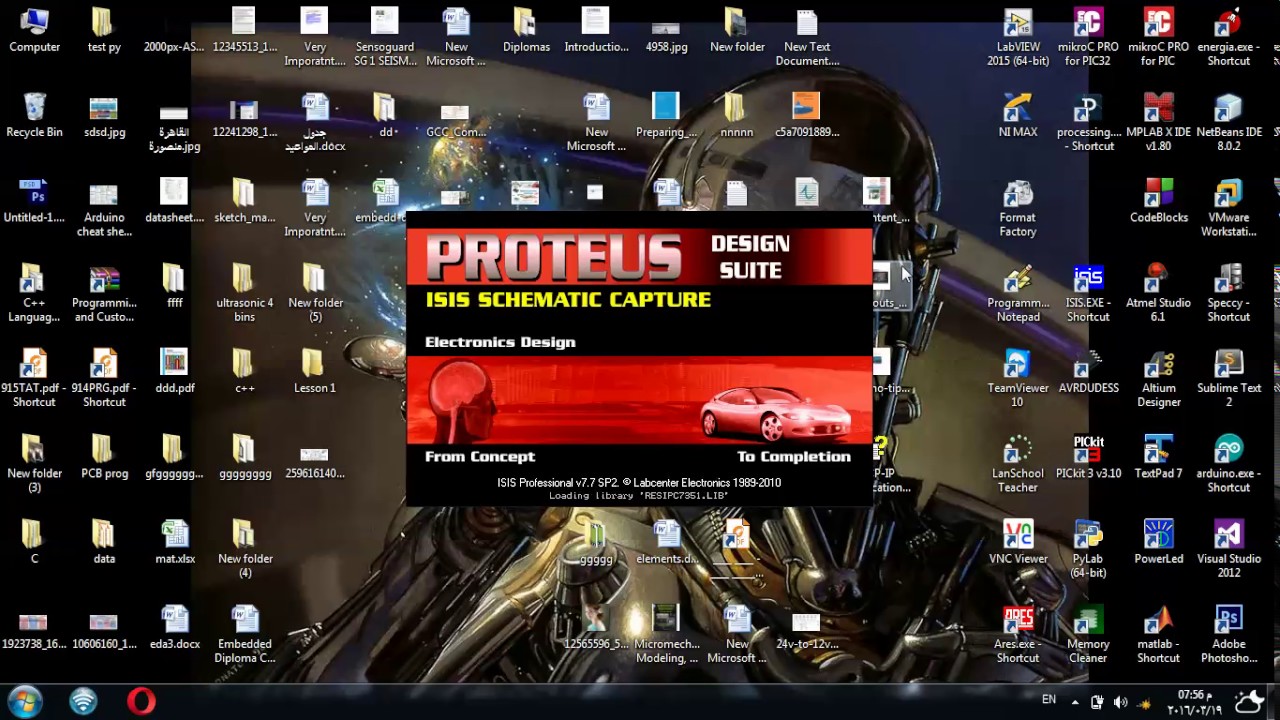Select the energia.exe shortcut icon
This screenshot has height=720, width=1280.
(x=1229, y=38)
